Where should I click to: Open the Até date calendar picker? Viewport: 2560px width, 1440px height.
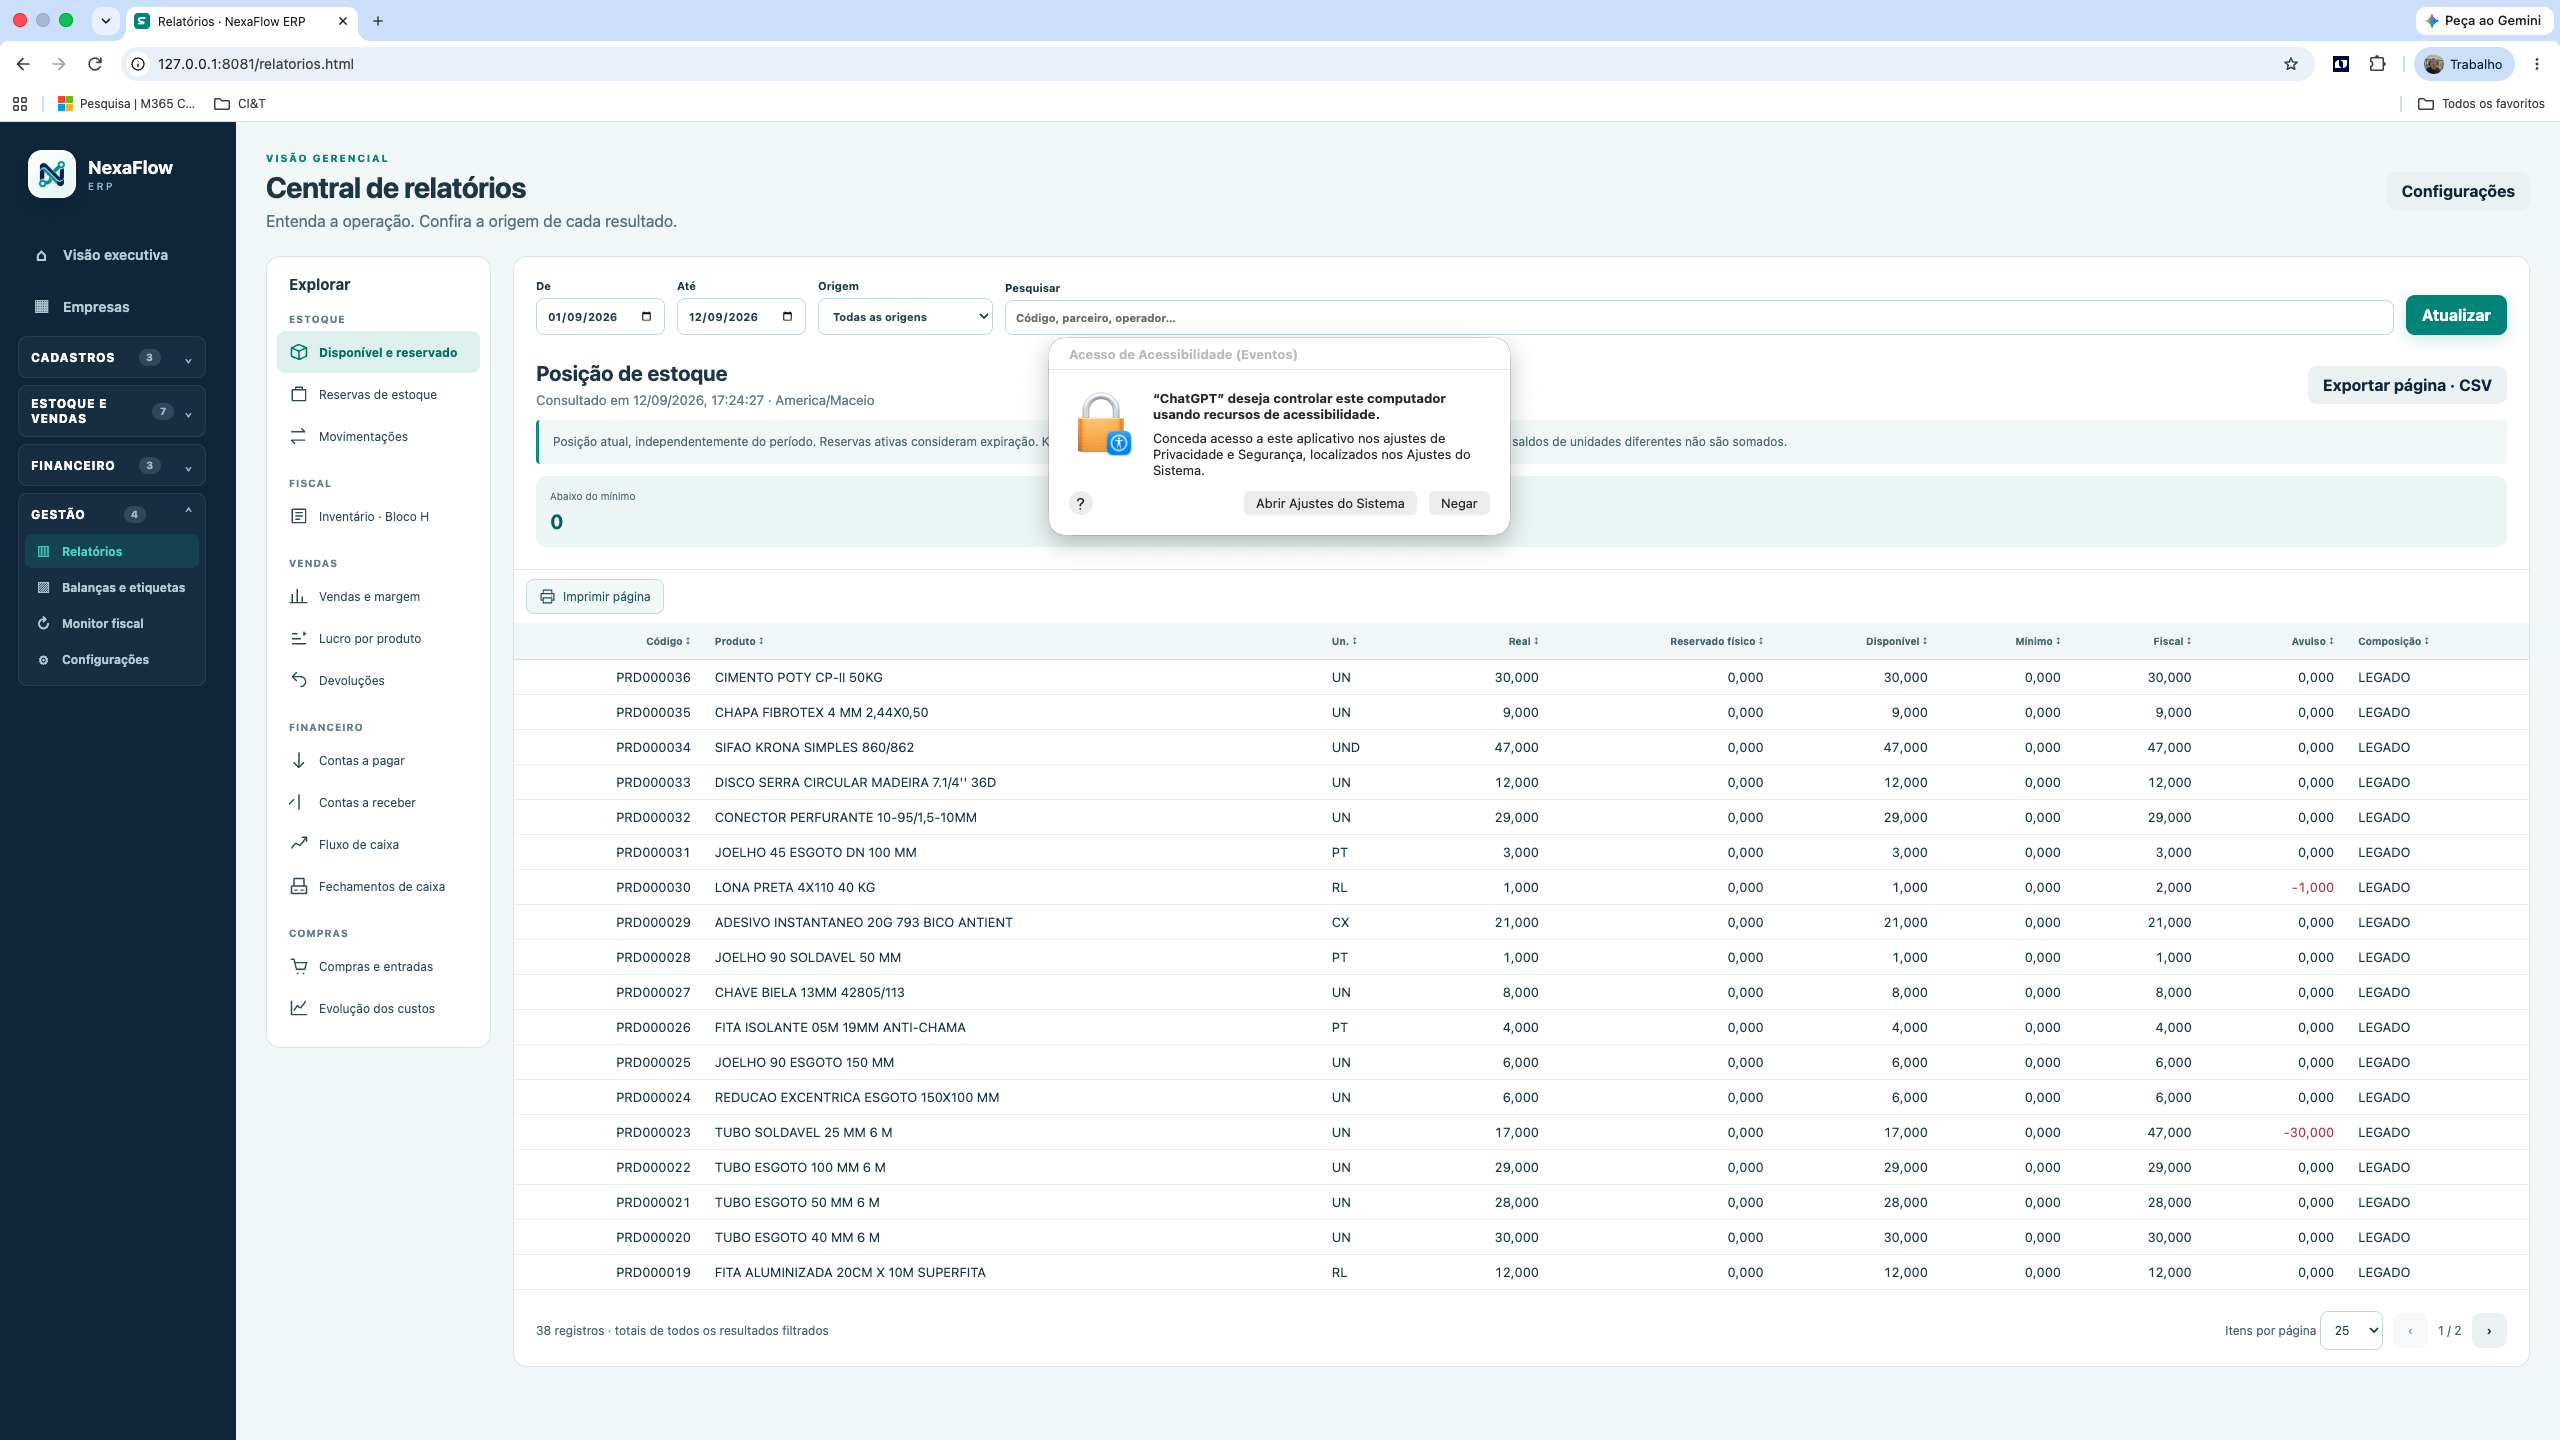pos(787,317)
